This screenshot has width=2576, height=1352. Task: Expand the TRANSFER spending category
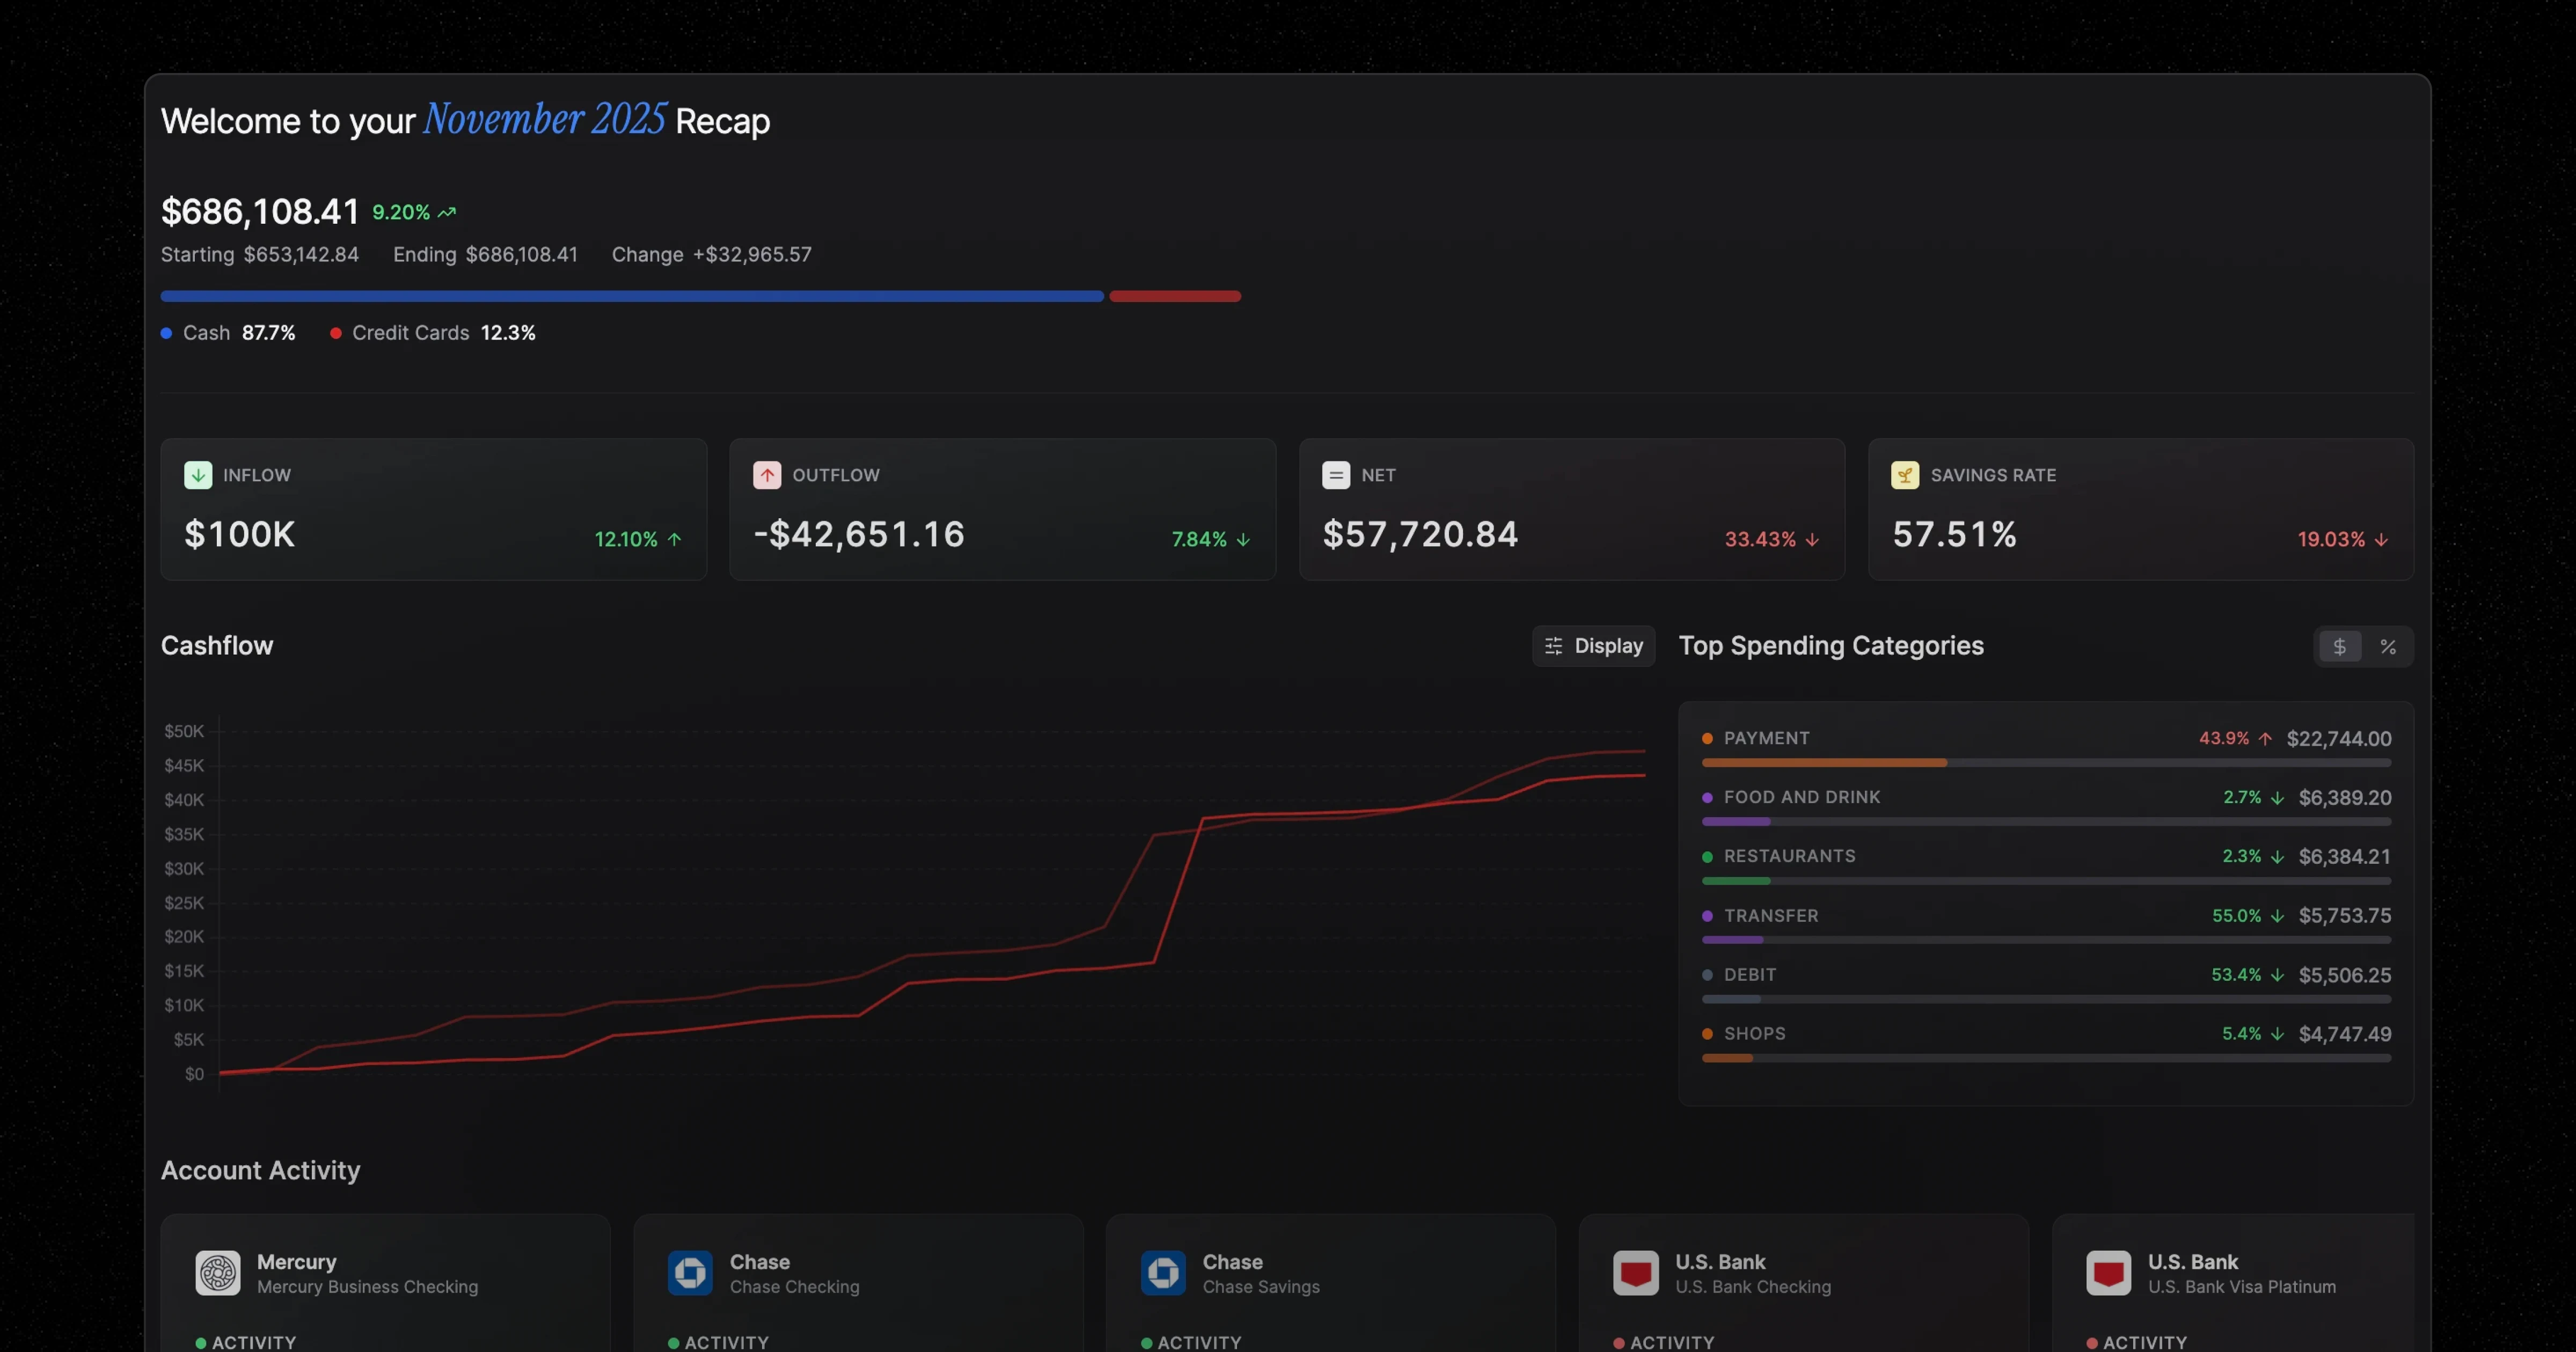pos(1770,915)
